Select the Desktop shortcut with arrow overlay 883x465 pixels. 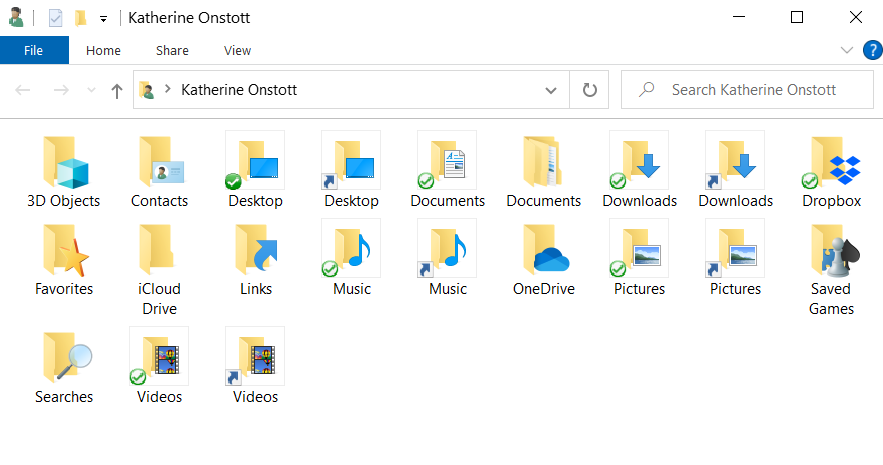point(351,172)
